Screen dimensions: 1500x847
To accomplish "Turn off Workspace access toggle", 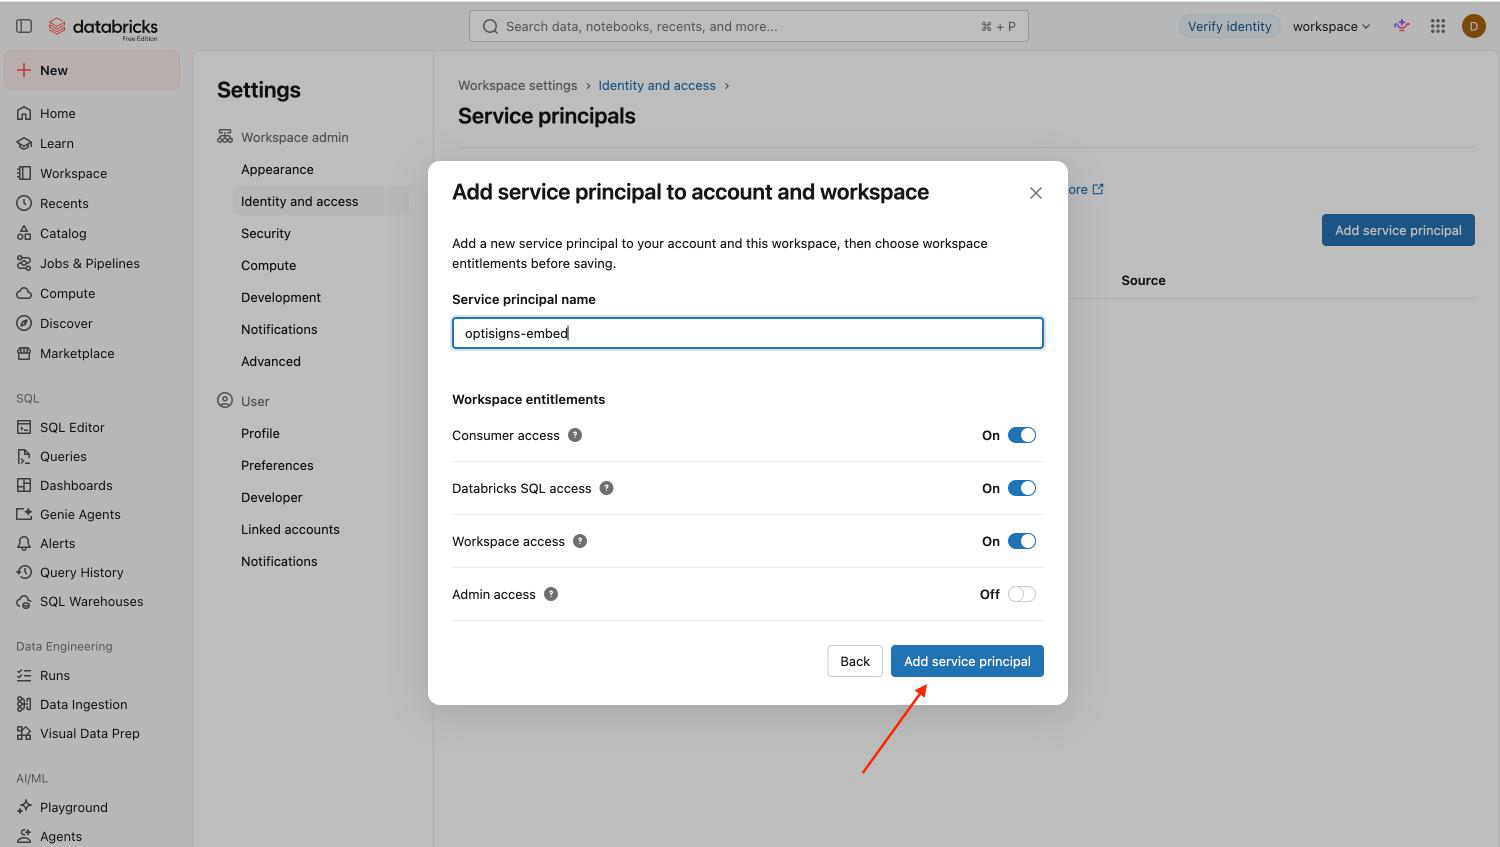I will [1022, 541].
